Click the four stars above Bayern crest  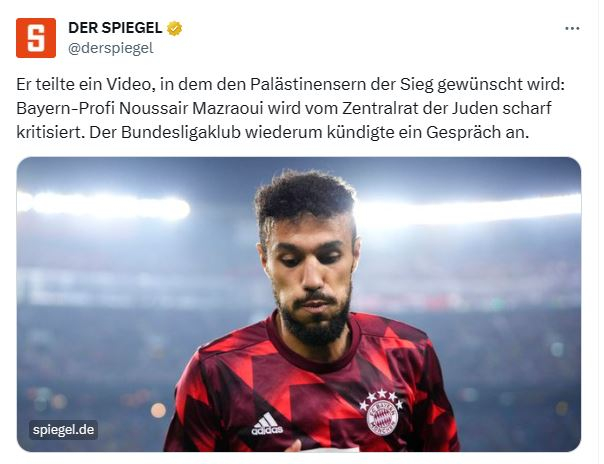pos(381,398)
